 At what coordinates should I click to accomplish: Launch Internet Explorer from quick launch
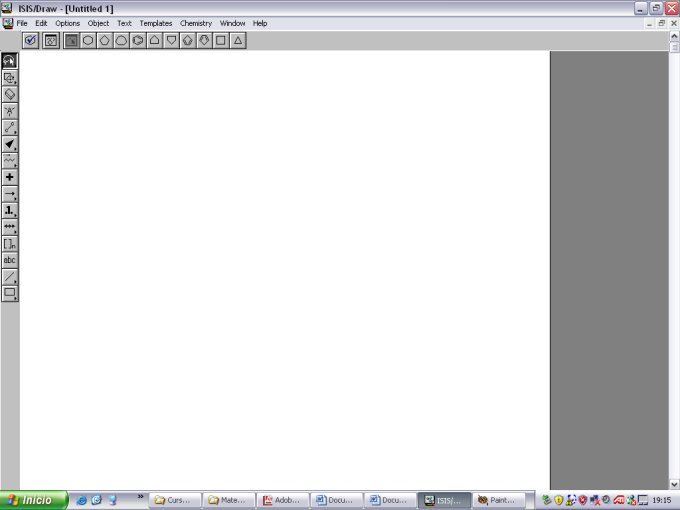[81, 500]
